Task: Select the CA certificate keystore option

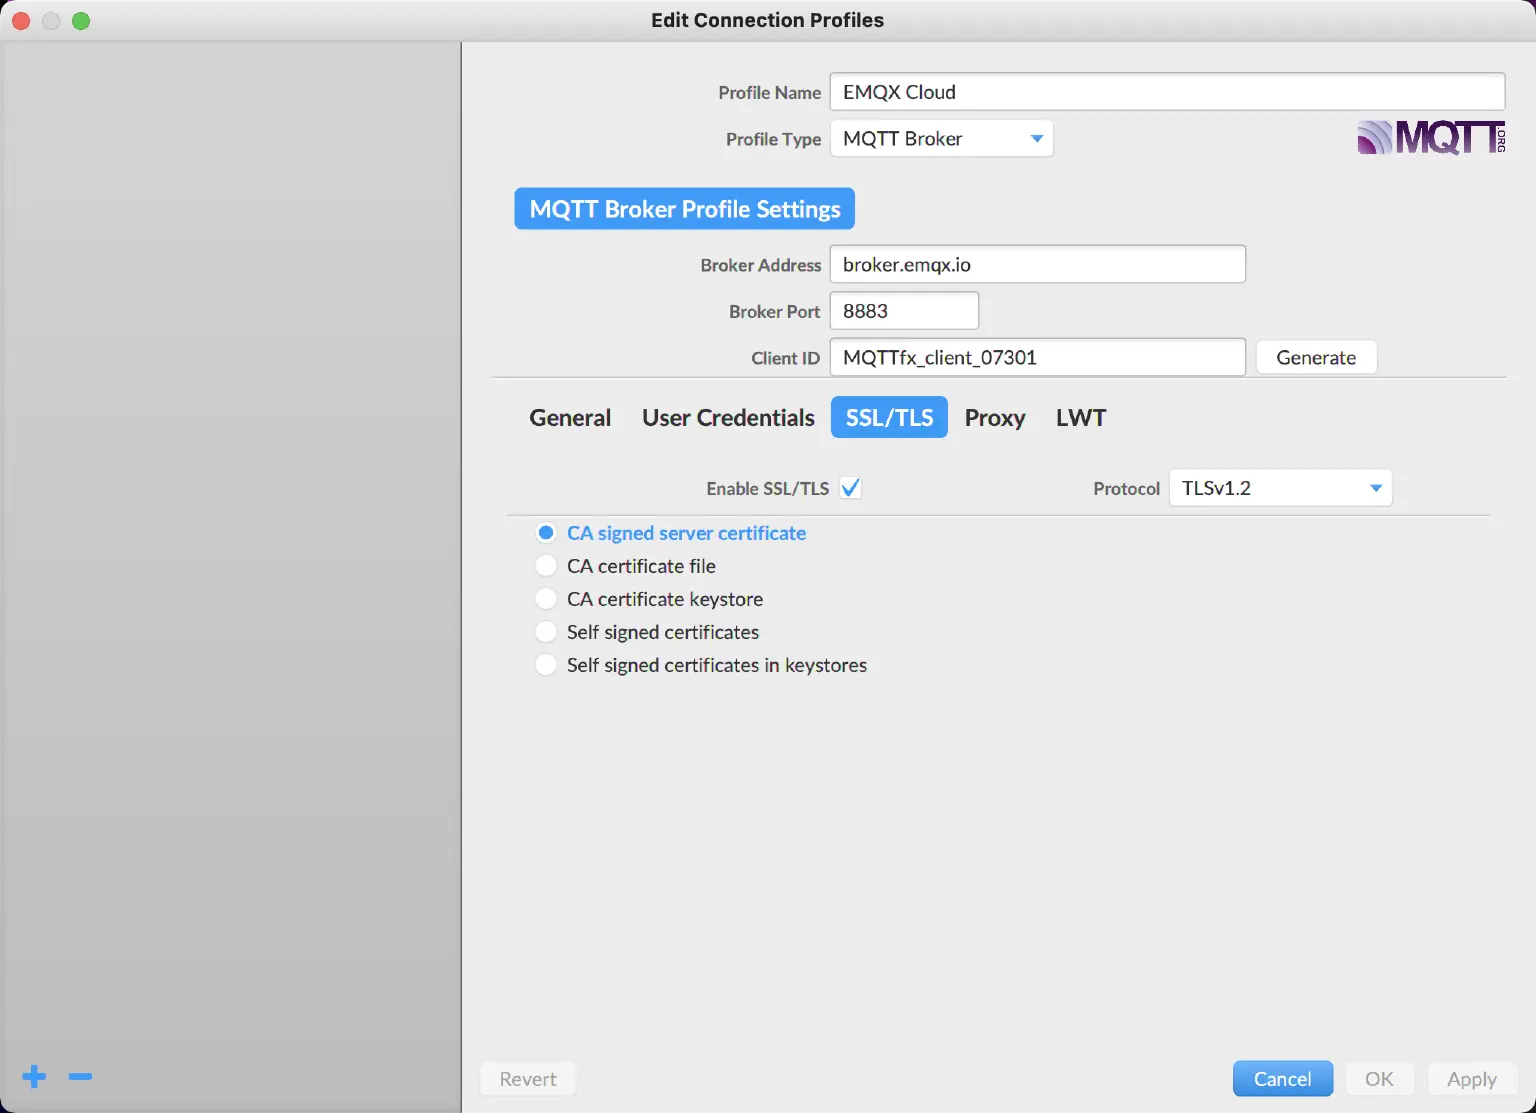Action: coord(546,598)
